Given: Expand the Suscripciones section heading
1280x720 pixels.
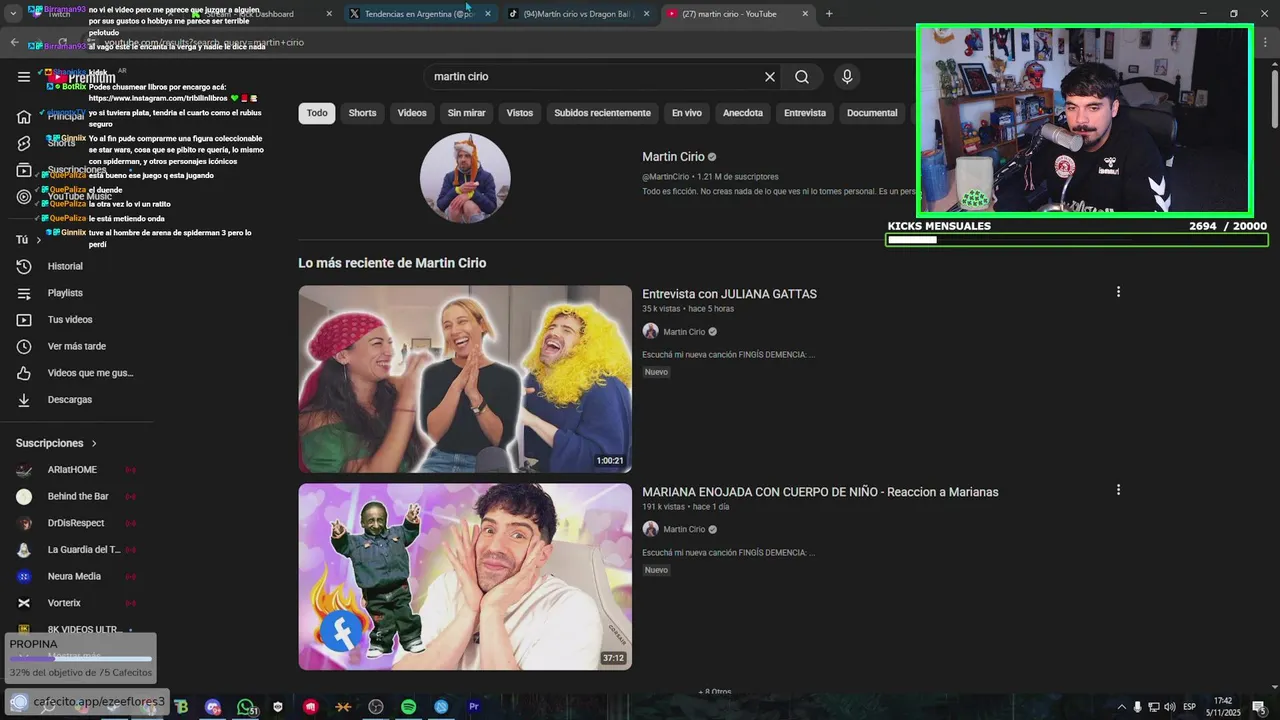Looking at the screenshot, I should tap(56, 443).
